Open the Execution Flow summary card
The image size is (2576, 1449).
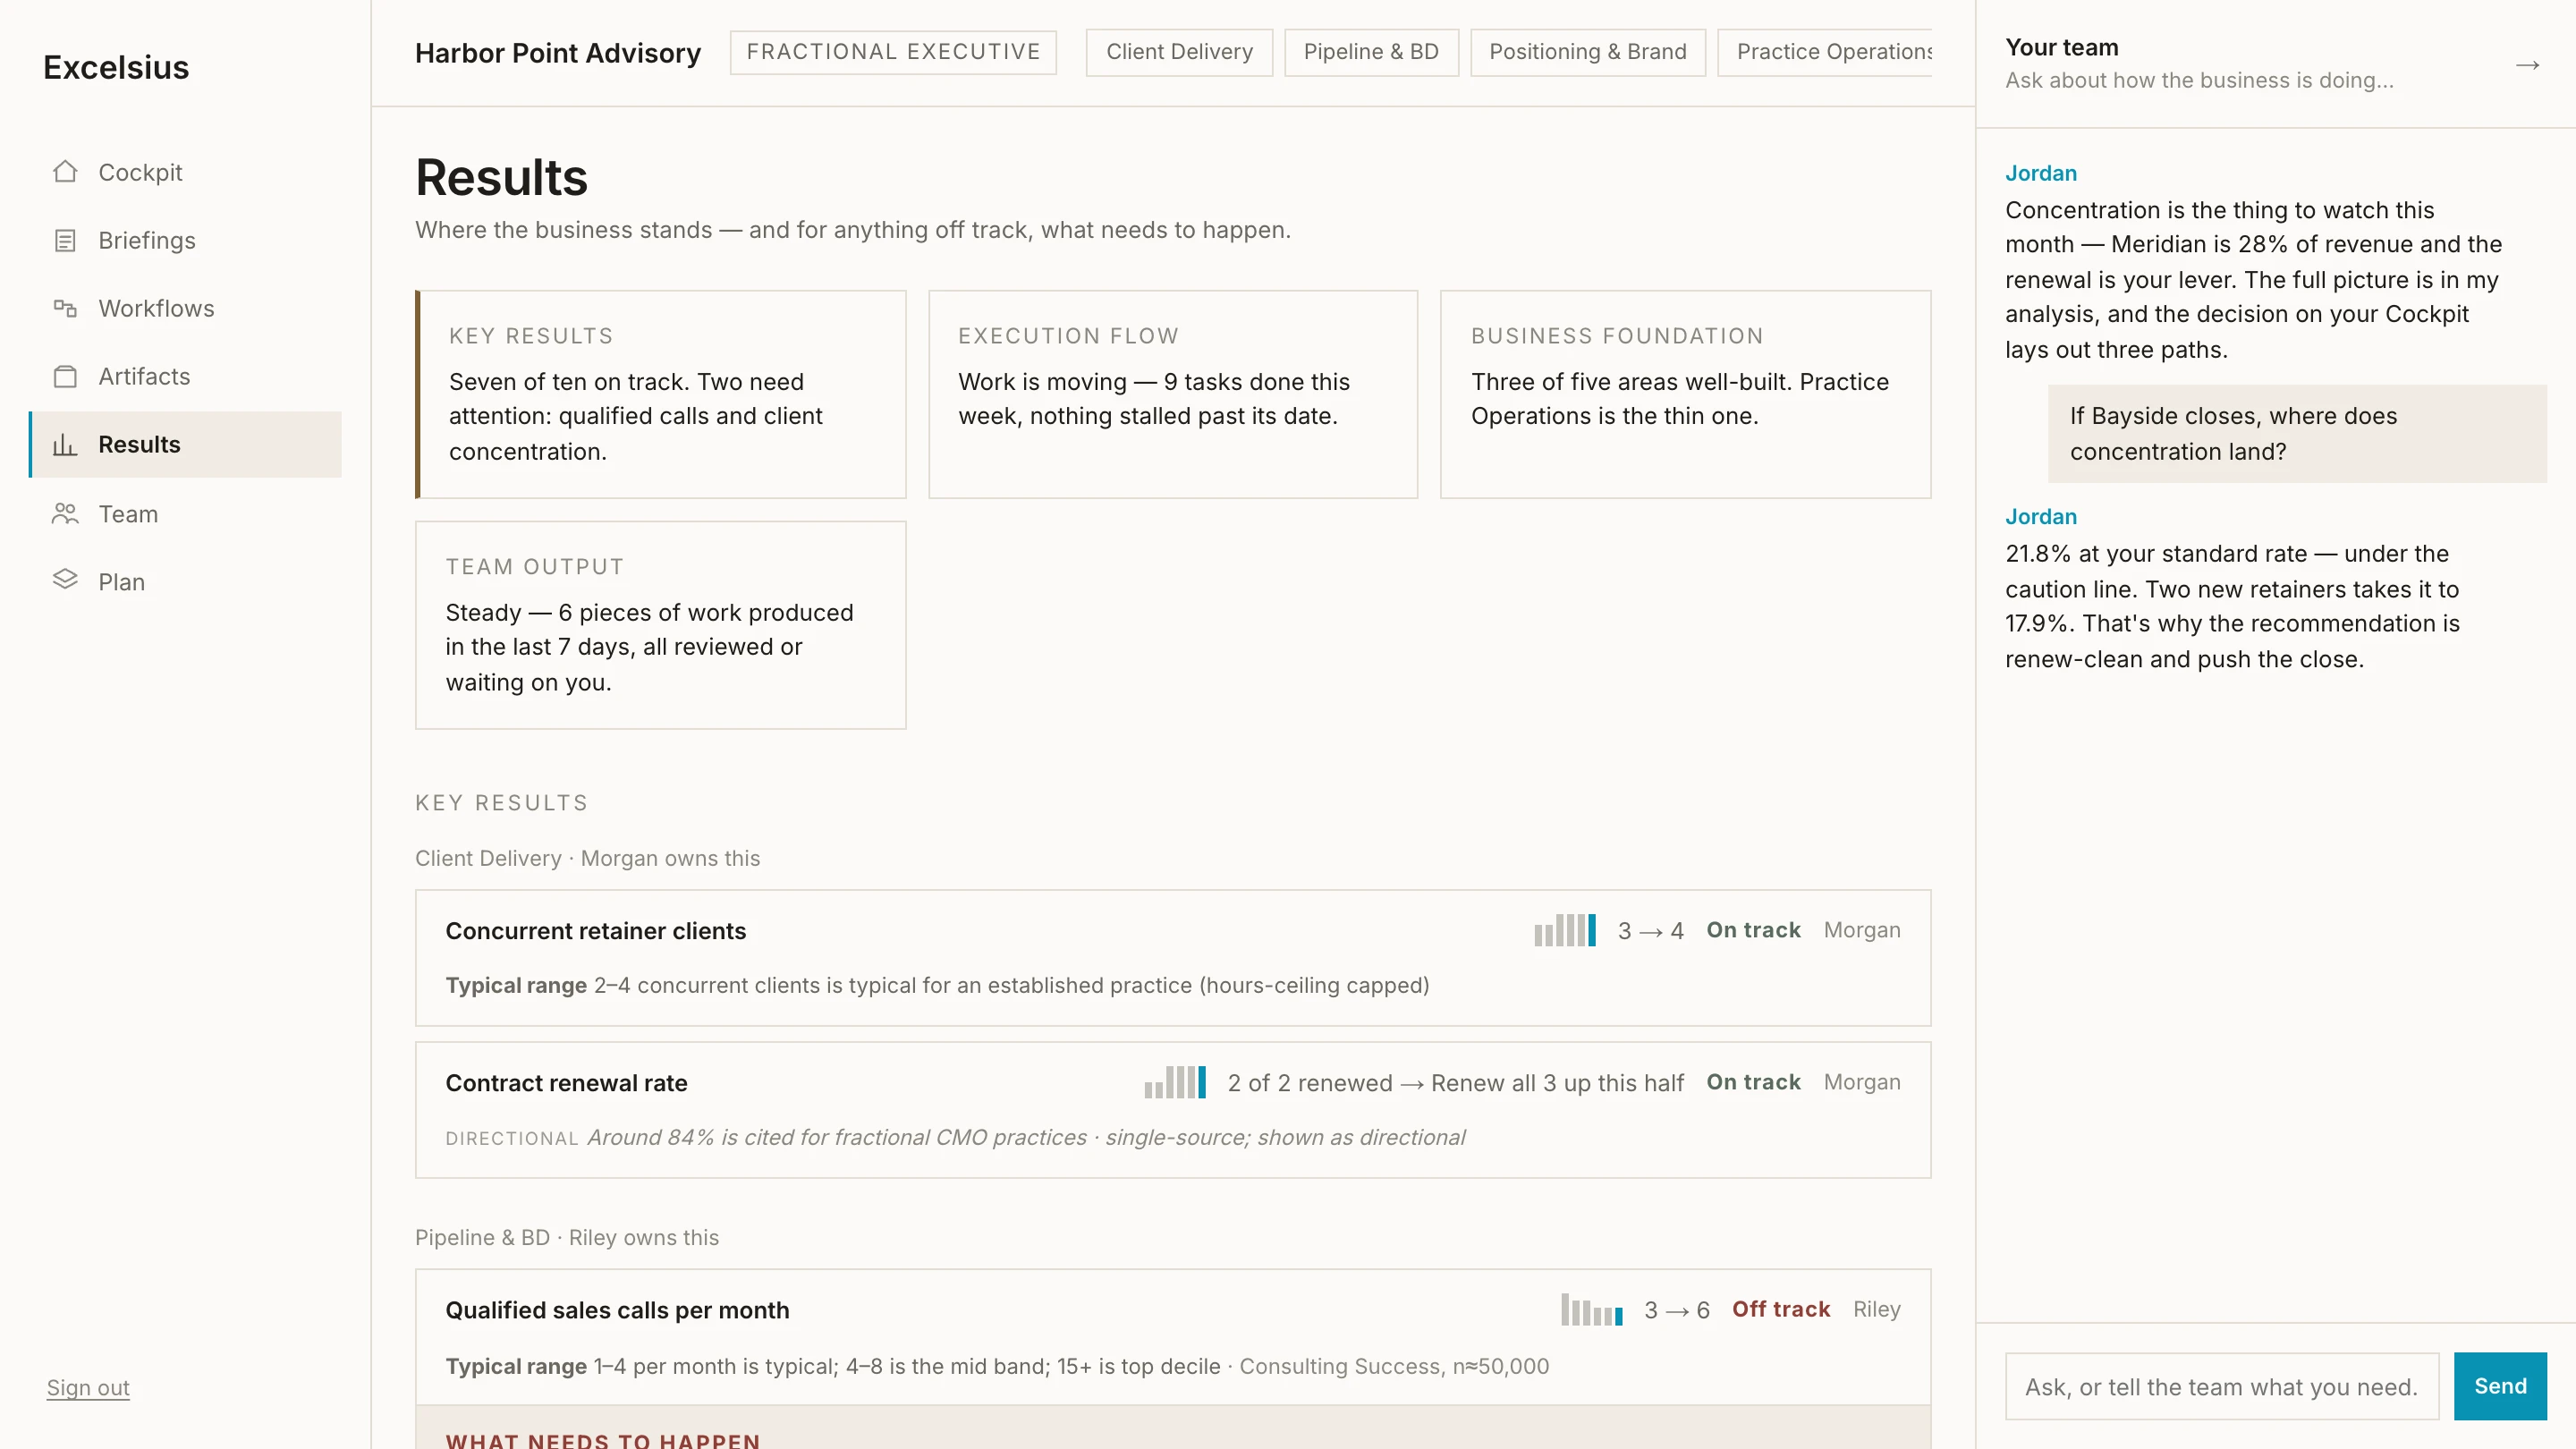(x=1173, y=394)
